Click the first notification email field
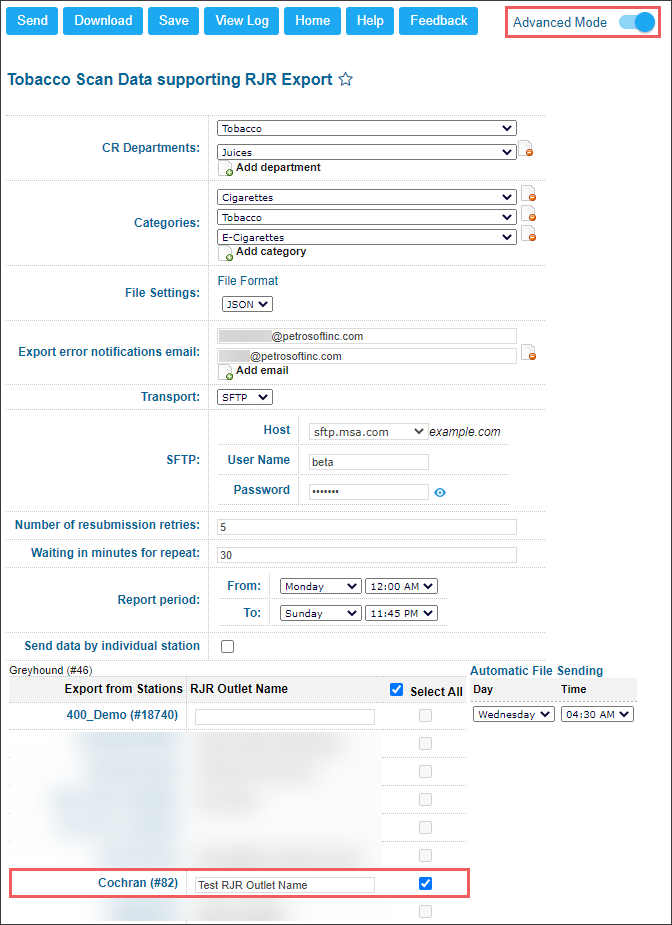The width and height of the screenshot is (672, 925). point(366,336)
